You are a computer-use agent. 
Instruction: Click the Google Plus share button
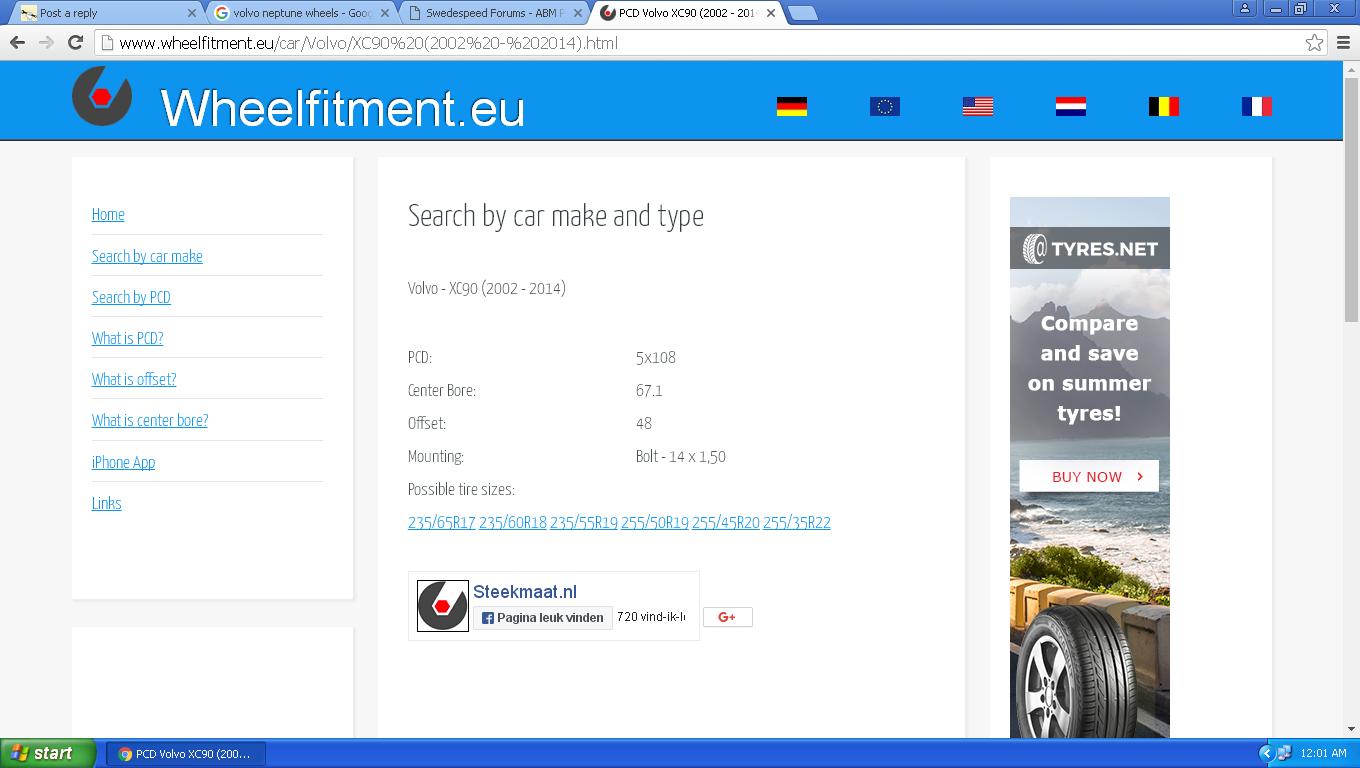tap(727, 617)
